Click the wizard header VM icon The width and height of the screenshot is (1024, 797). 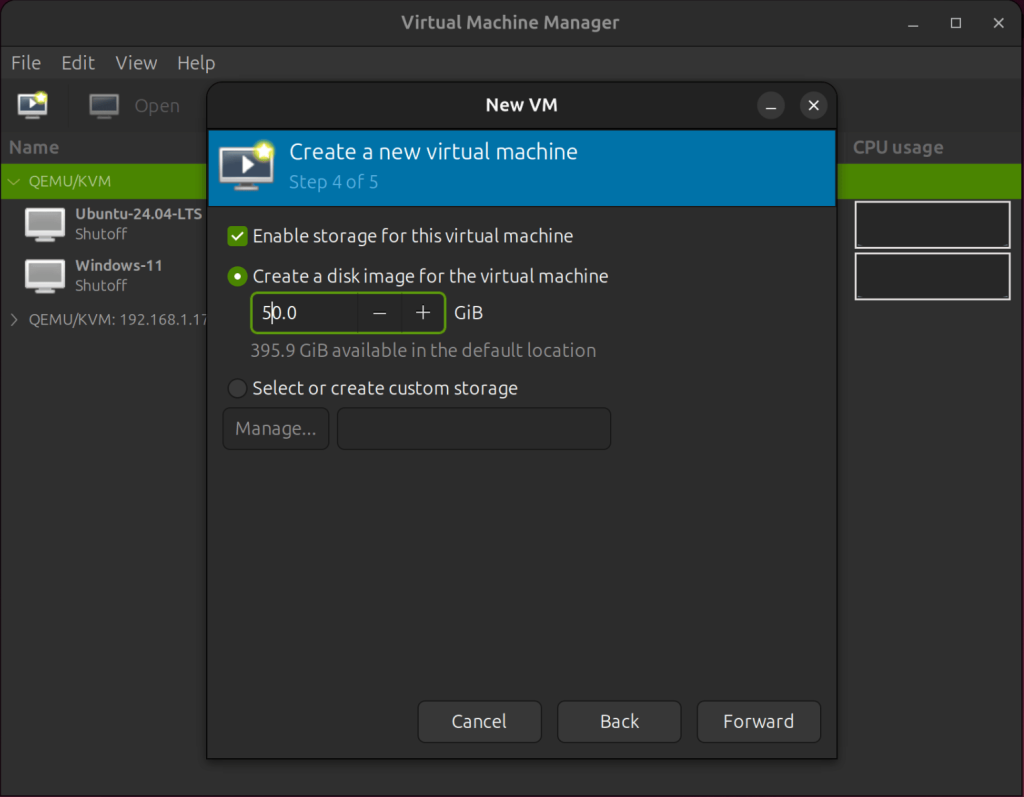coord(245,164)
